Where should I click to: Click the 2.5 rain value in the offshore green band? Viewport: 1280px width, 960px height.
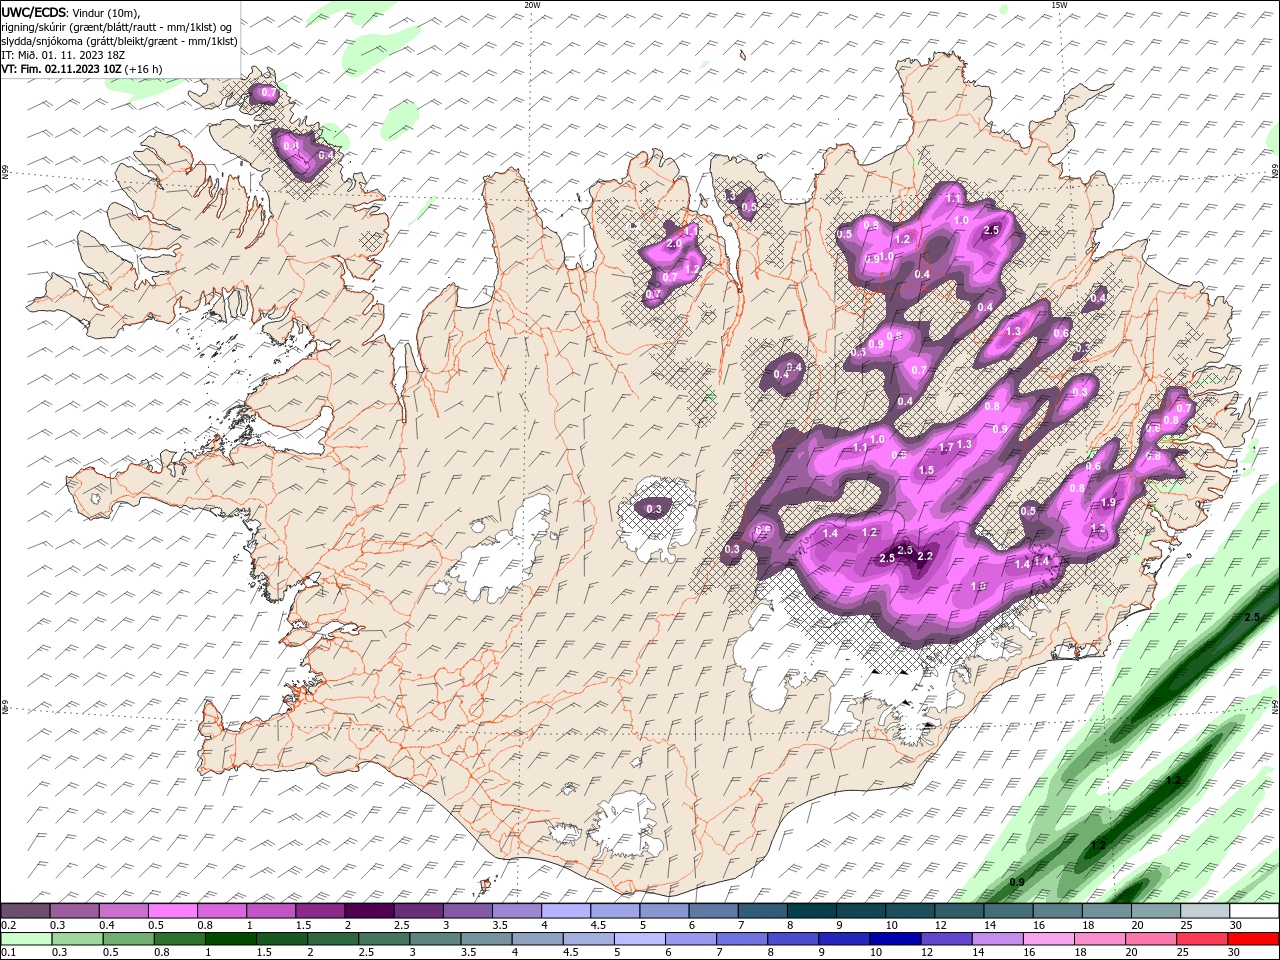coord(1252,618)
